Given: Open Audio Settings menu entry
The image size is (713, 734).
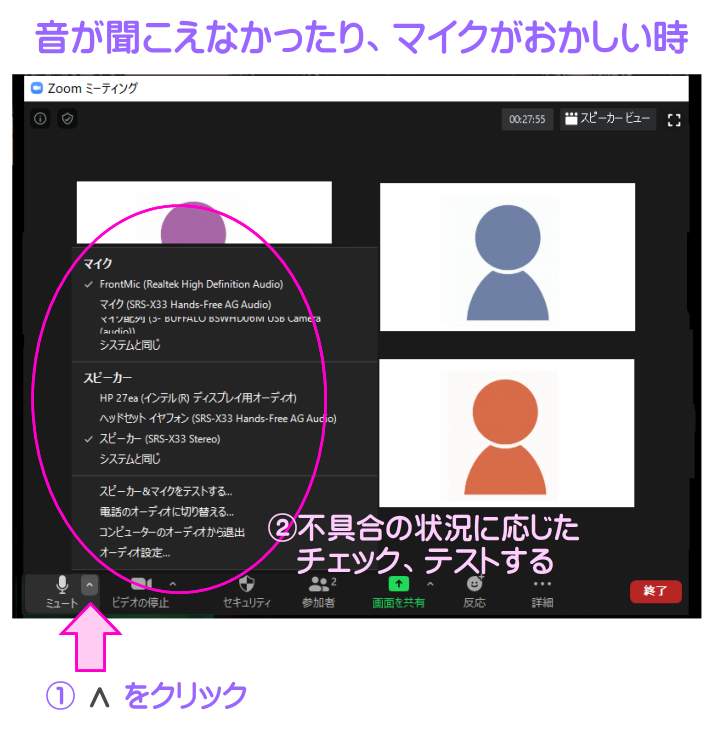Looking at the screenshot, I should point(134,552).
